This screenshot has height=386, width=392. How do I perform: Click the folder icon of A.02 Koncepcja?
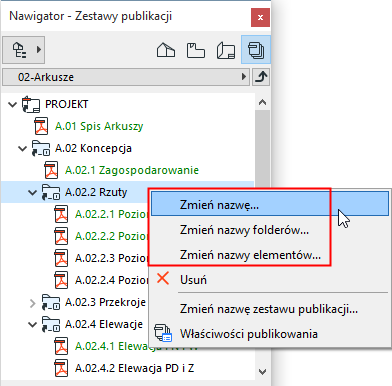tap(41, 148)
